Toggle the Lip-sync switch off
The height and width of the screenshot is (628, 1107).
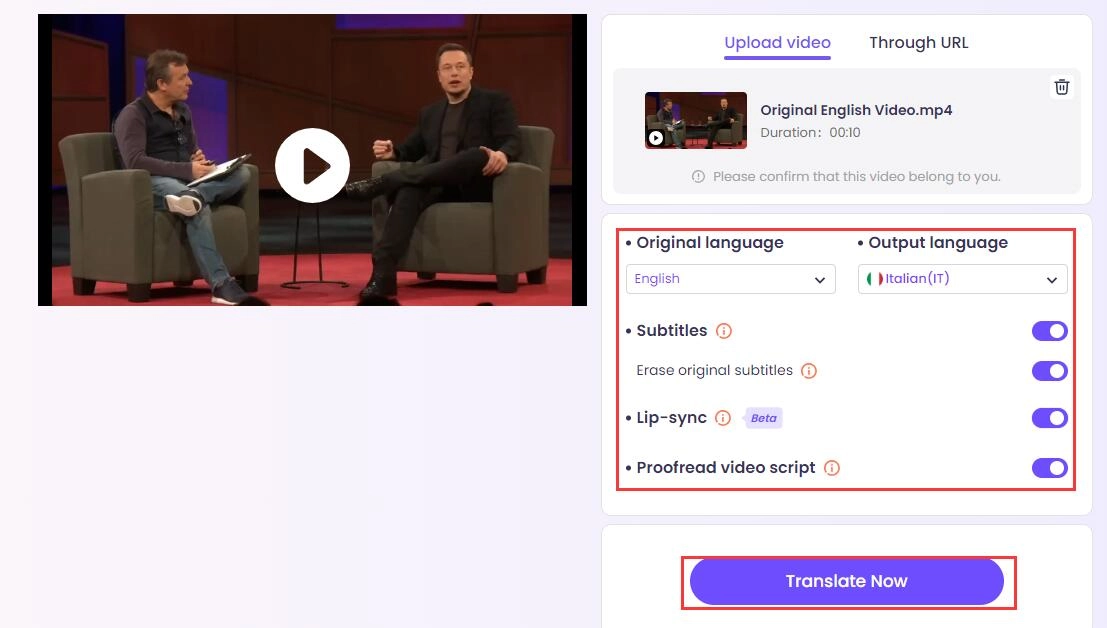coord(1049,418)
